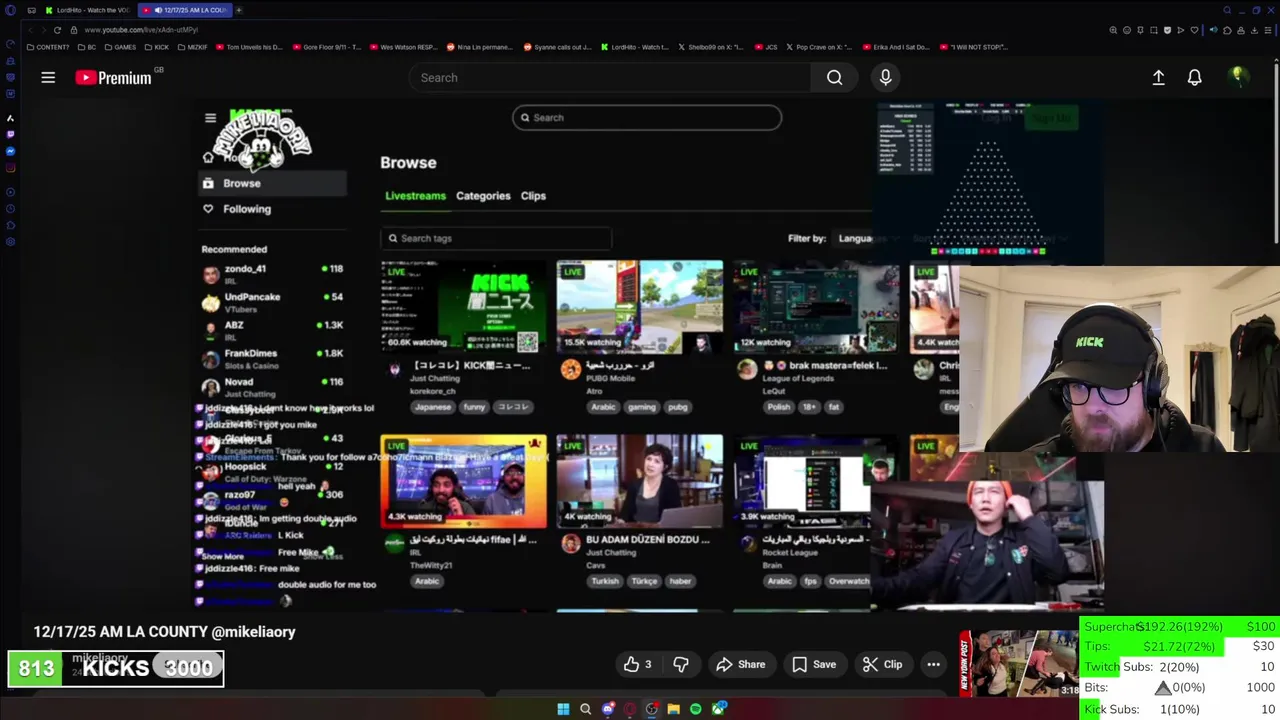Open the KICK news stream thumbnail
This screenshot has height=720, width=1280.
coord(464,307)
